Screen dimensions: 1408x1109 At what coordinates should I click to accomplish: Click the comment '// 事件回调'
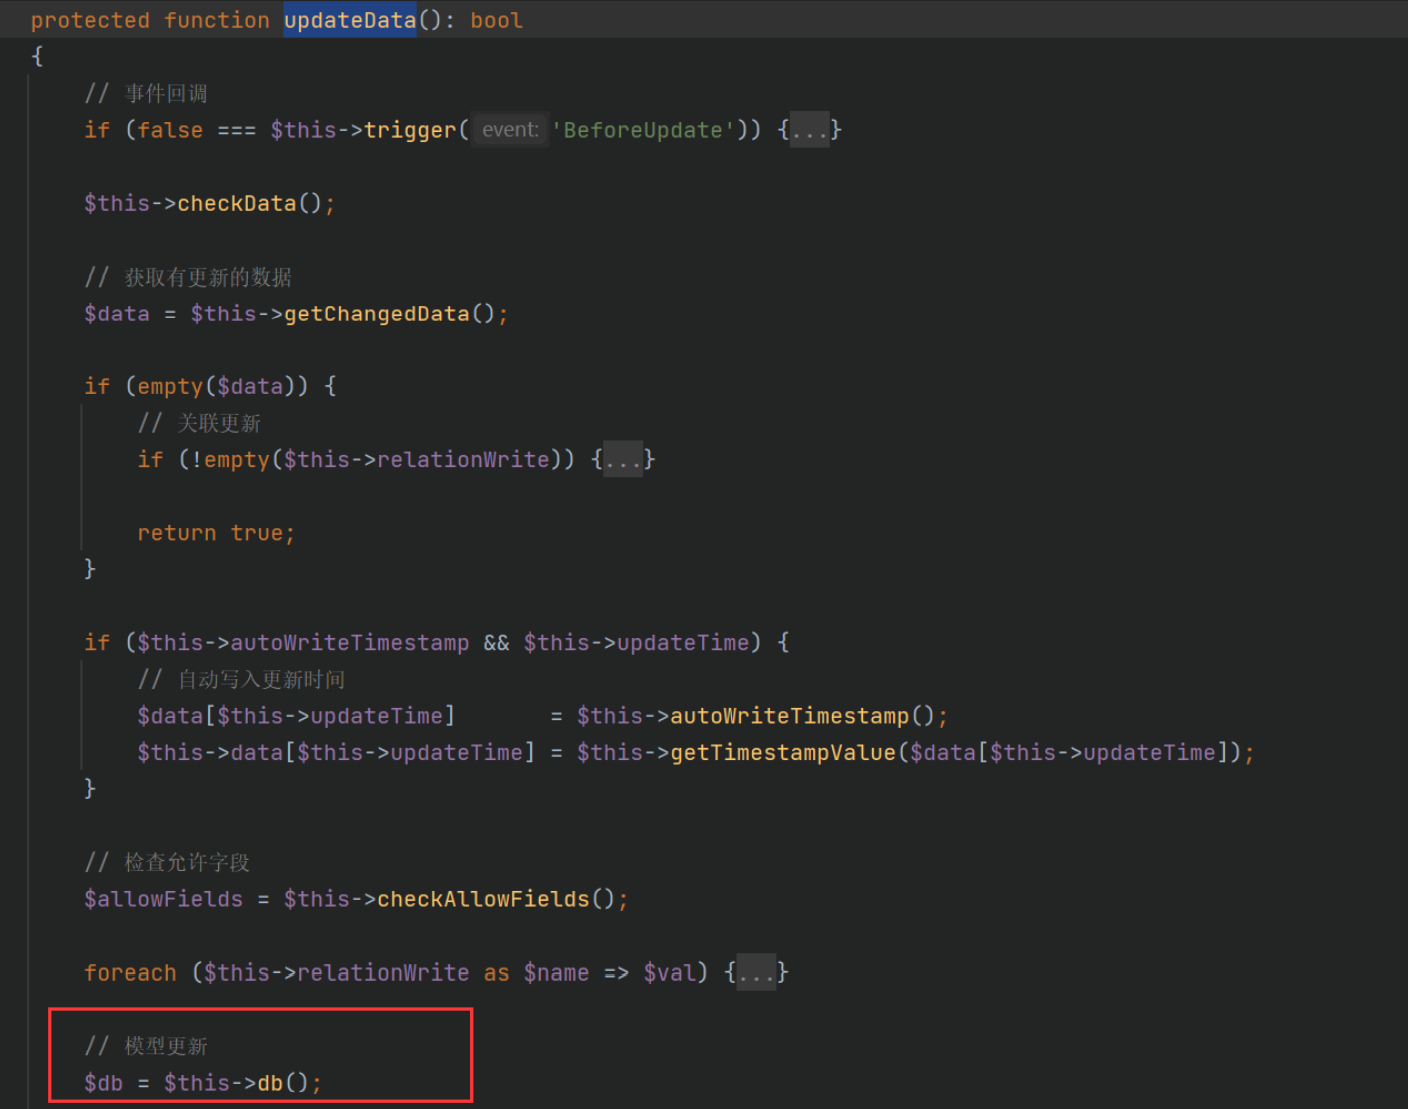[x=146, y=93]
